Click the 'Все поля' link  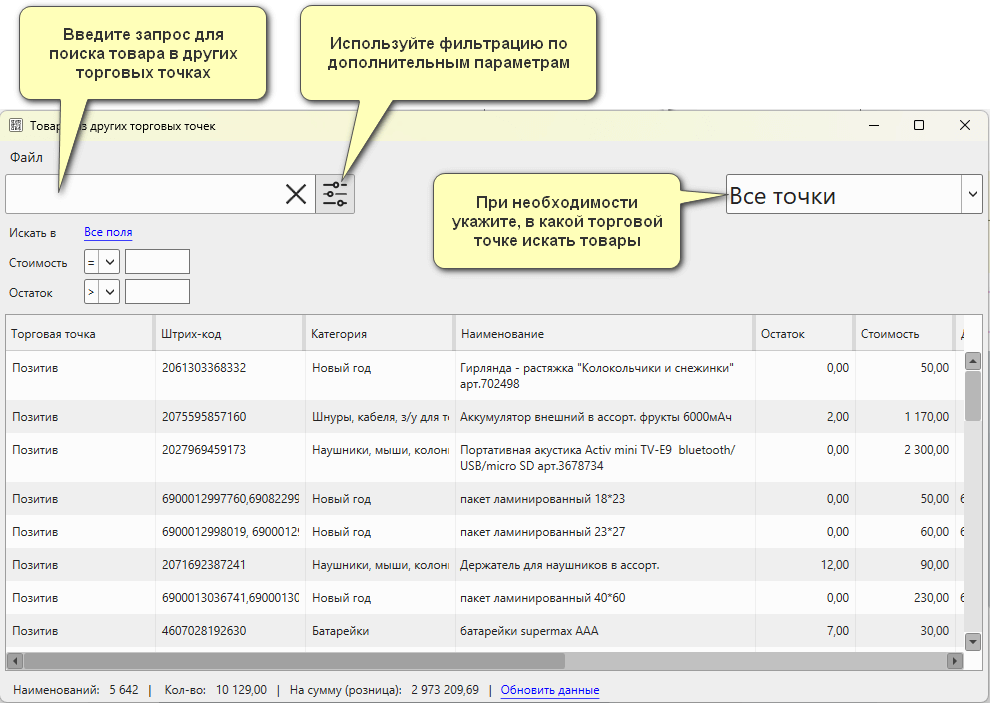108,233
